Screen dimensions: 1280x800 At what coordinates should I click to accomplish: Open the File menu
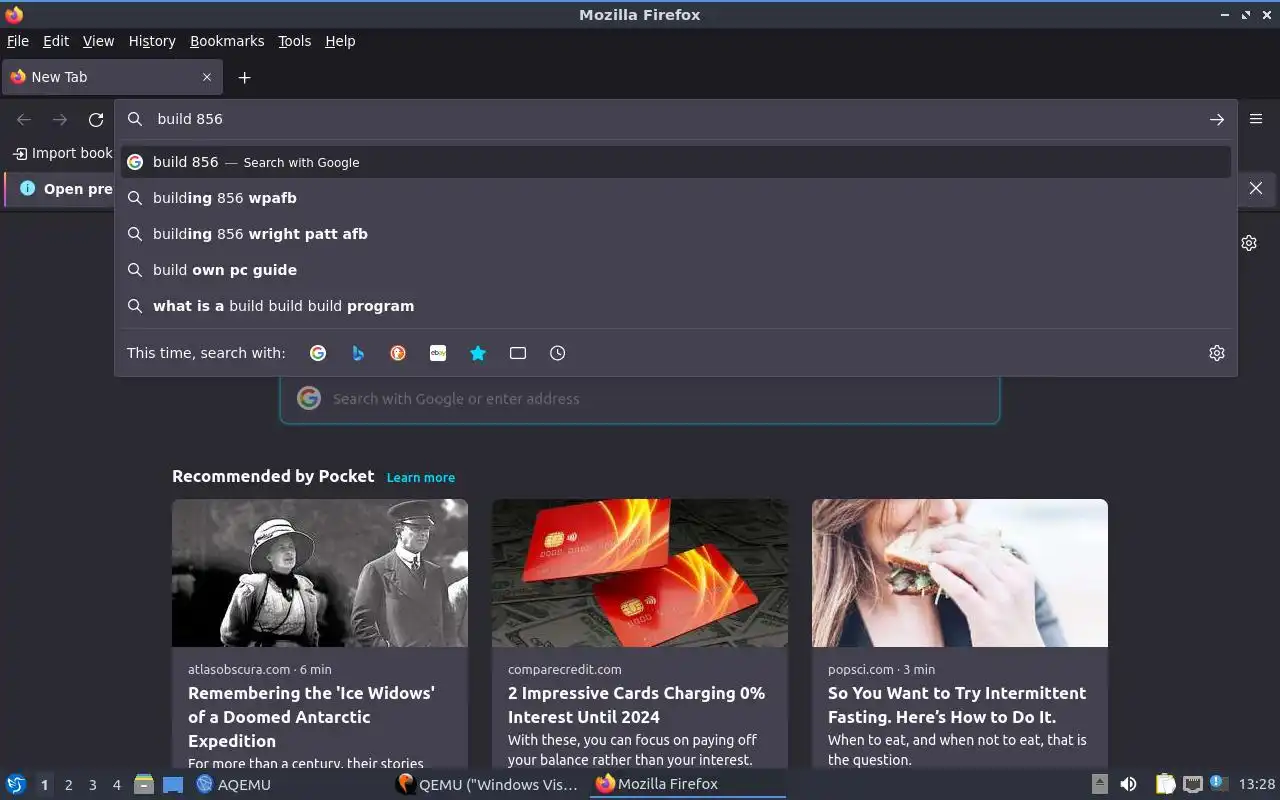click(18, 41)
